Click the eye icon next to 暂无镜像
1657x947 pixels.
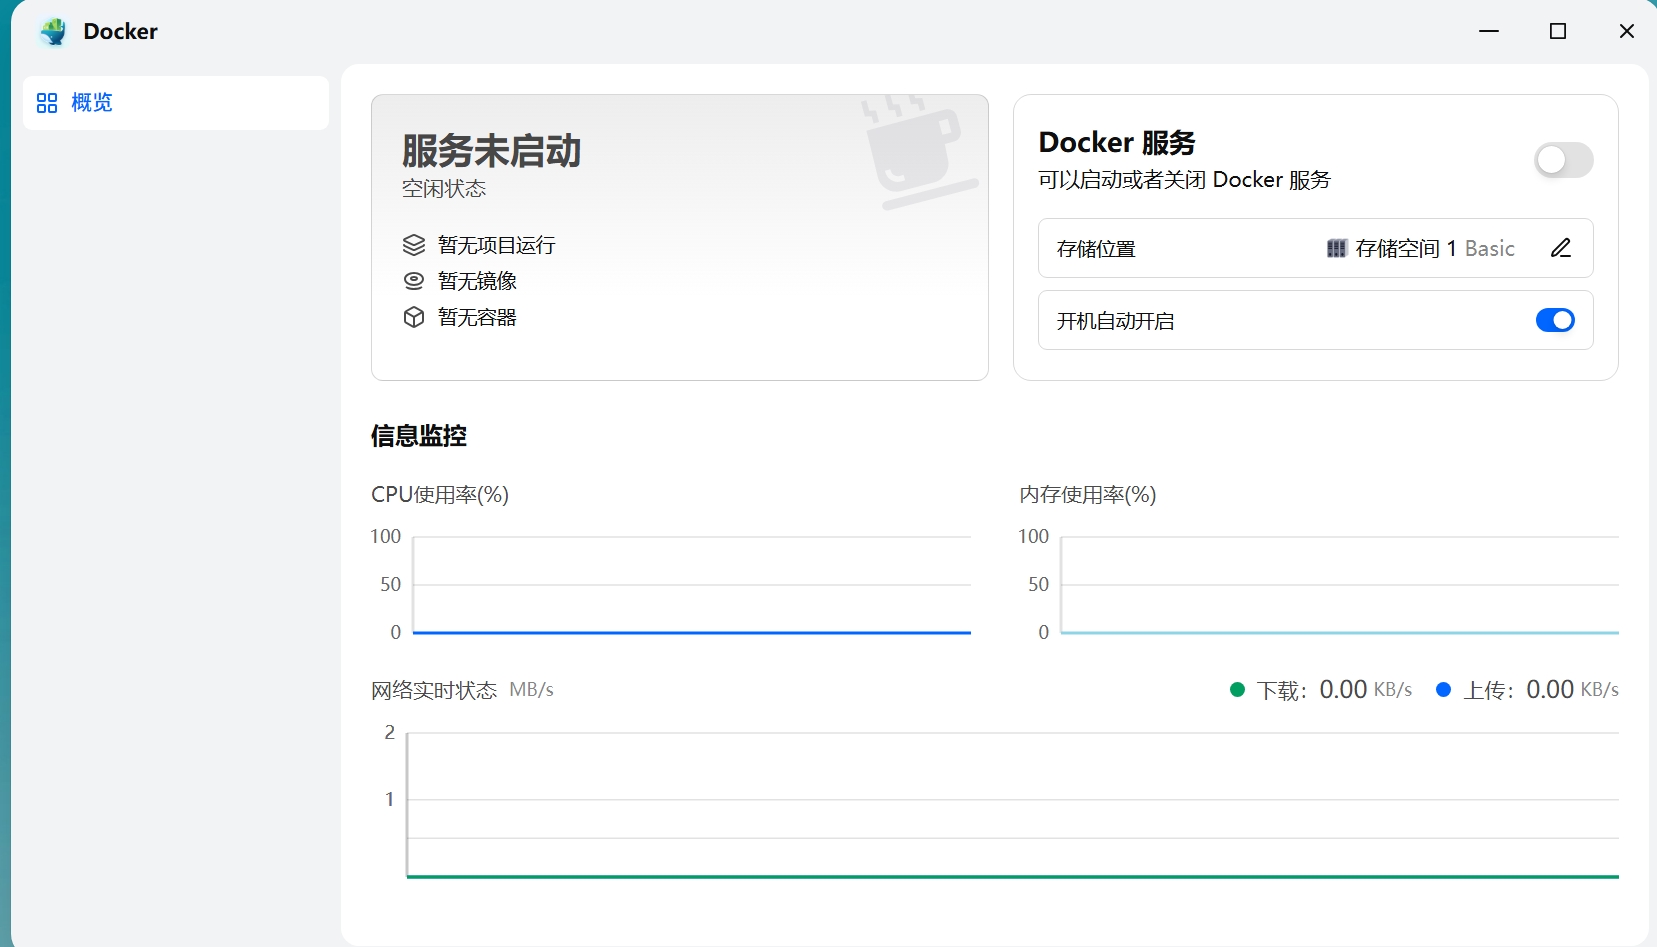pyautogui.click(x=415, y=280)
